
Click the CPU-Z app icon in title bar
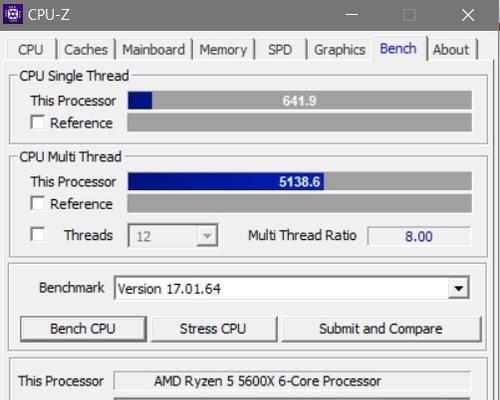pyautogui.click(x=13, y=15)
